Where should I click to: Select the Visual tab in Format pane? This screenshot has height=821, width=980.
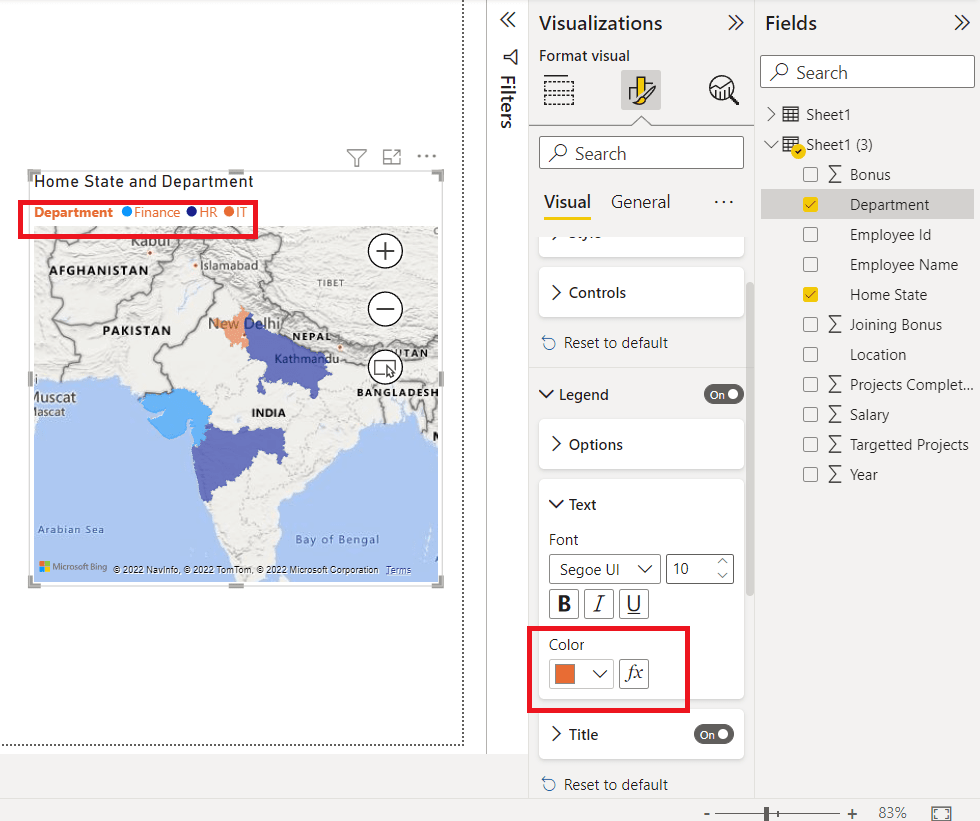pos(567,202)
